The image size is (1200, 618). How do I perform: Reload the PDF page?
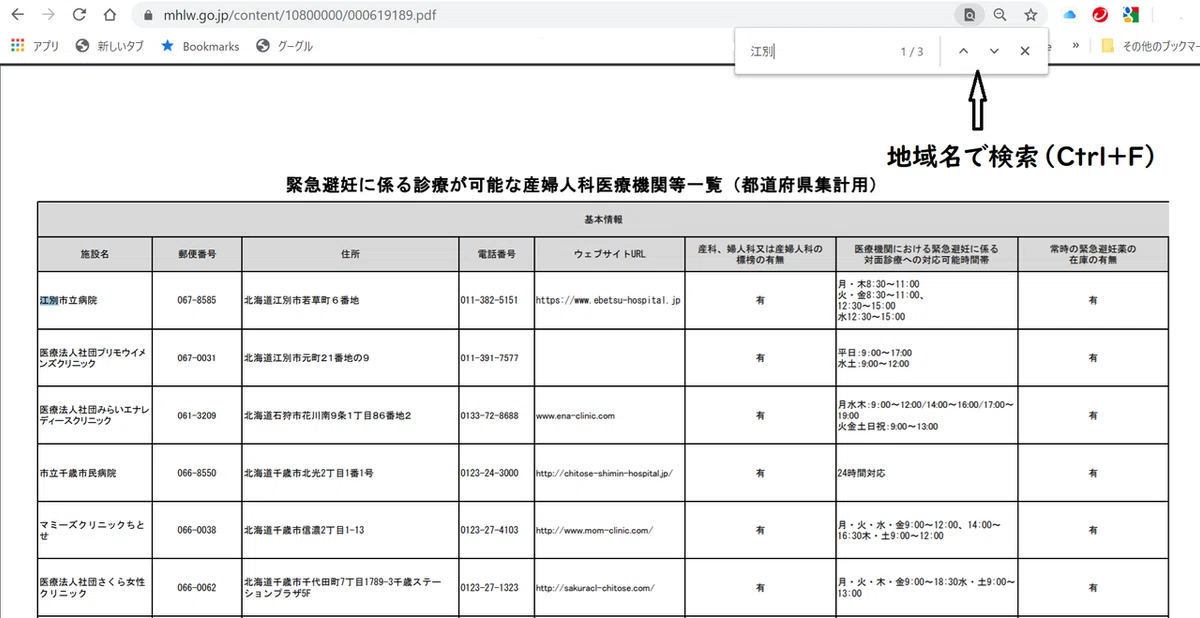click(79, 15)
